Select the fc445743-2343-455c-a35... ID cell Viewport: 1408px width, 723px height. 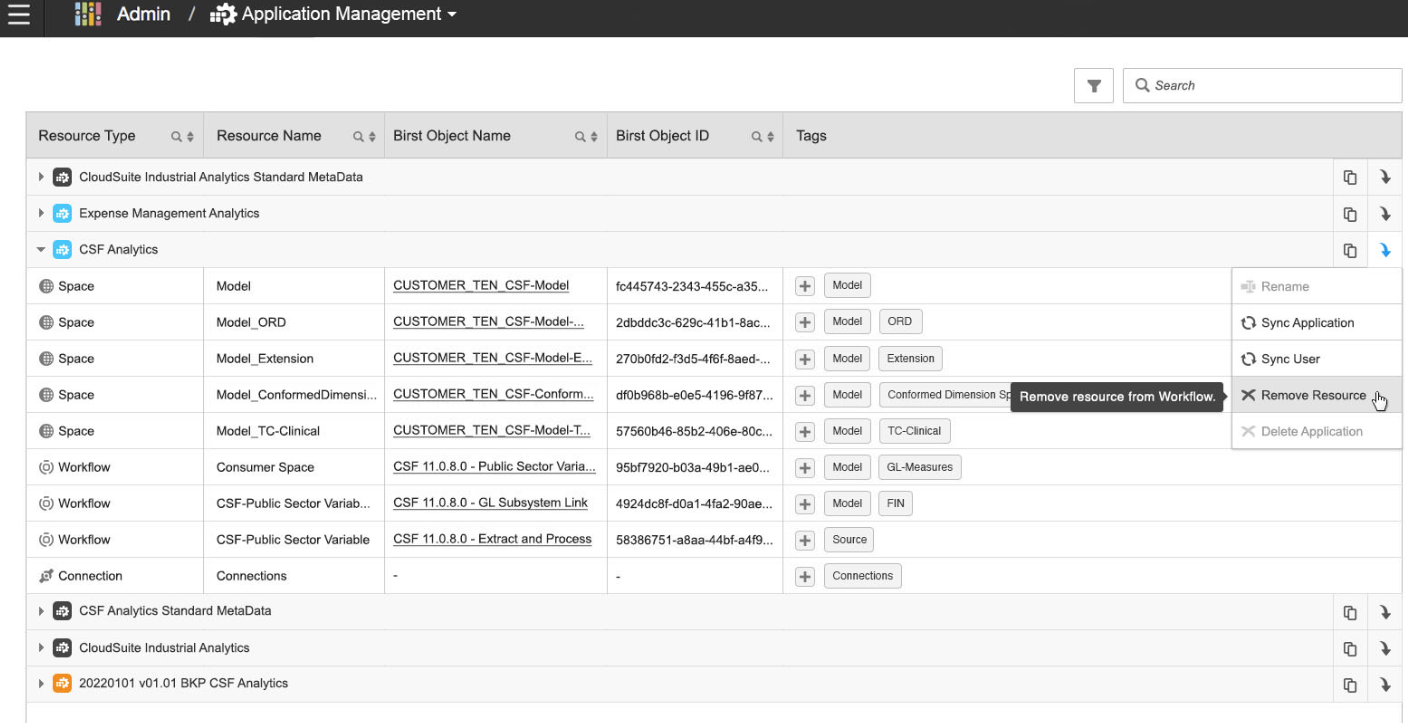(x=695, y=286)
